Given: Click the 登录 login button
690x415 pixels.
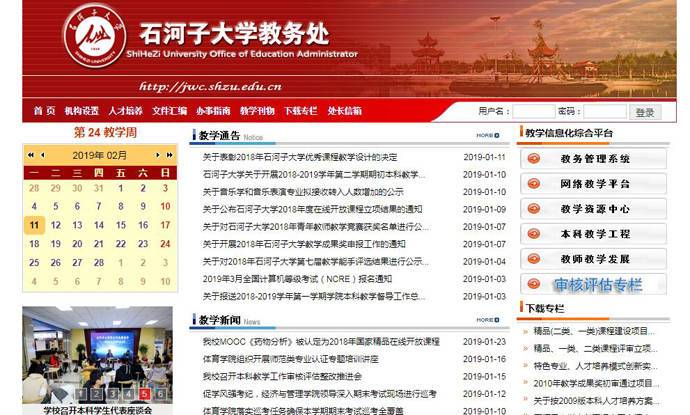Looking at the screenshot, I should (x=645, y=112).
